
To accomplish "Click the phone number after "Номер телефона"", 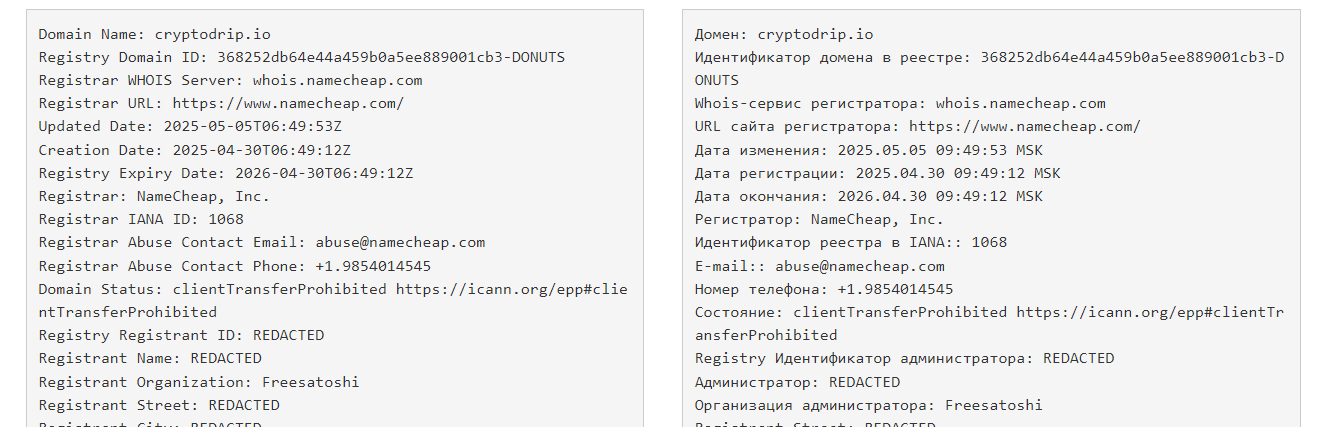I will [895, 289].
